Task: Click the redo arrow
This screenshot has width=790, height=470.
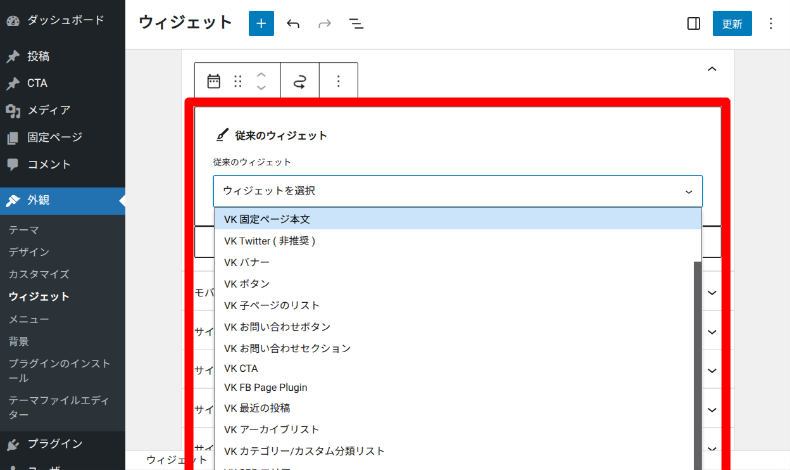Action: pos(325,24)
